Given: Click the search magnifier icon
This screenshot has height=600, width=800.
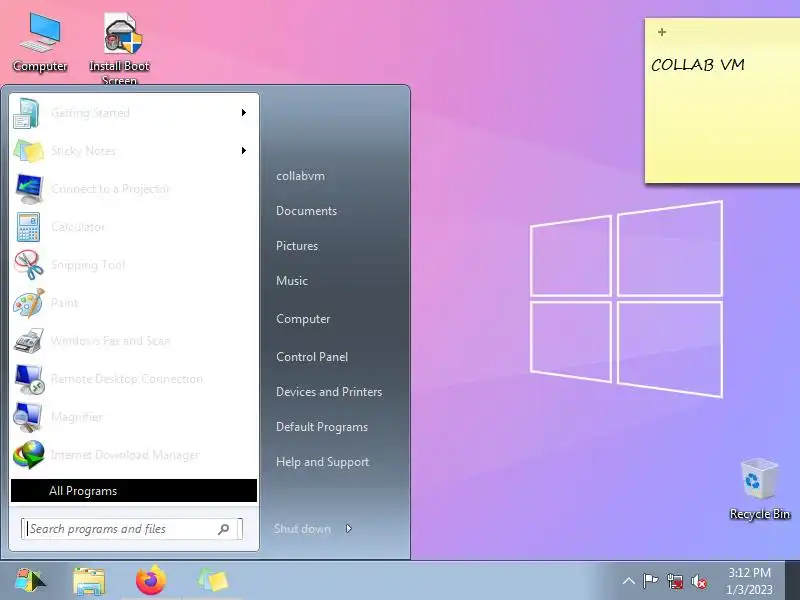Looking at the screenshot, I should pyautogui.click(x=223, y=529).
